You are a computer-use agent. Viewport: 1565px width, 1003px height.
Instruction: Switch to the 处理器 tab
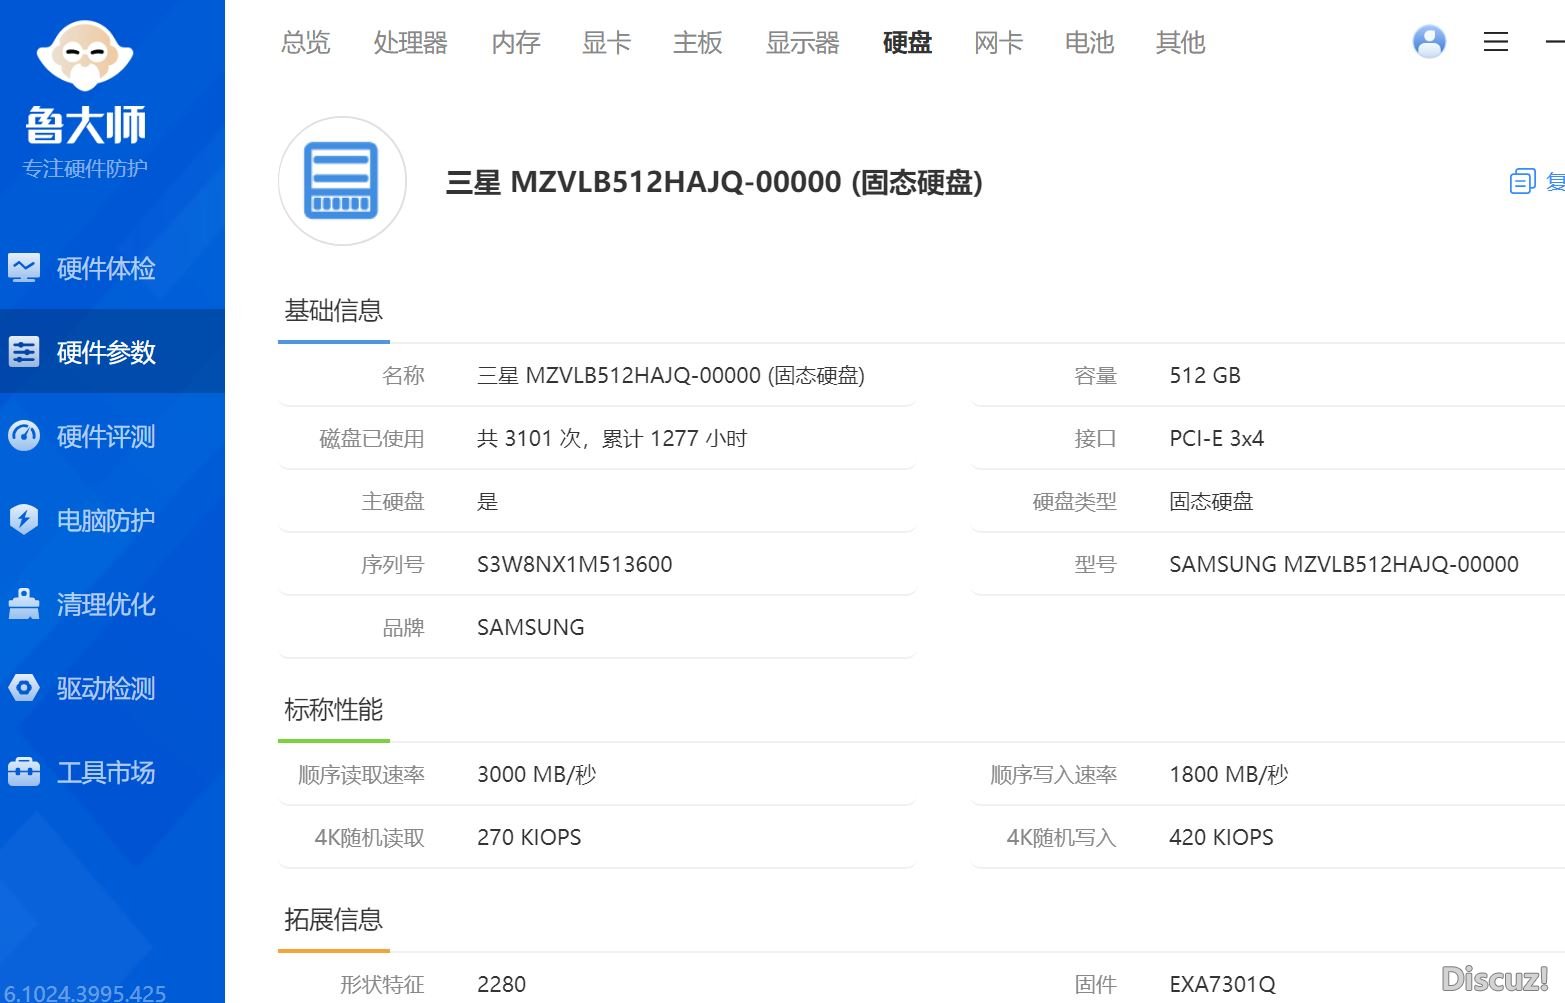[x=411, y=42]
